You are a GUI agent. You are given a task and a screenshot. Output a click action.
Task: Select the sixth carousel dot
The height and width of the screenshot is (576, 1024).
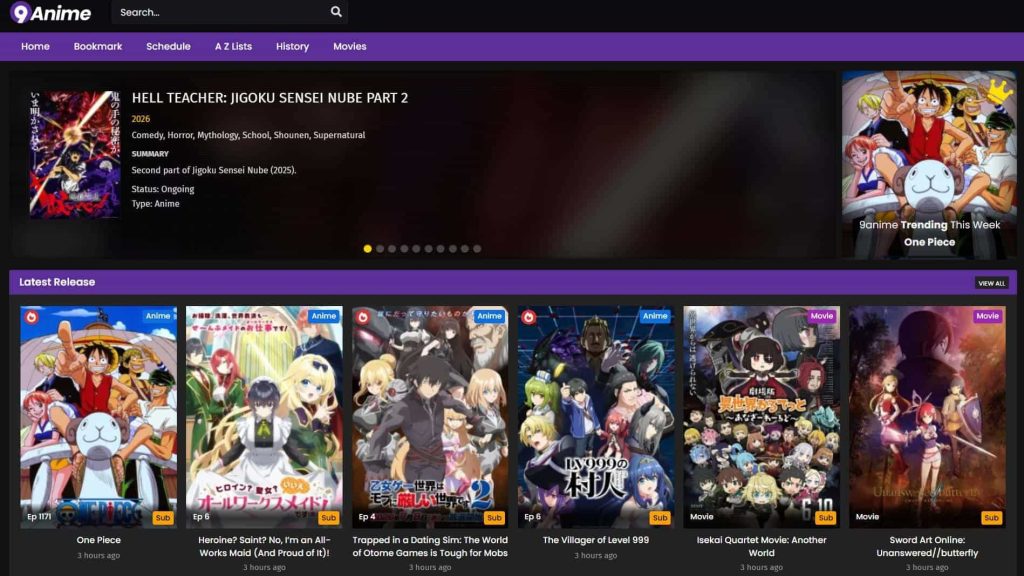tap(428, 249)
